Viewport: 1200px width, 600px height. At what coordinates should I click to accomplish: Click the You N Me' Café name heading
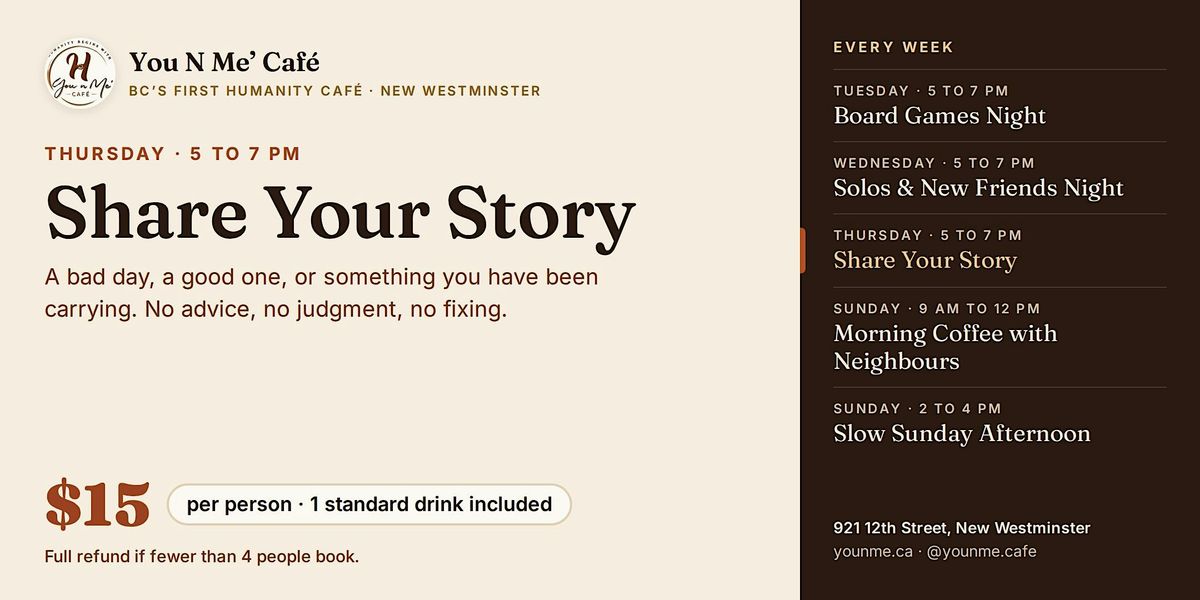pyautogui.click(x=225, y=62)
